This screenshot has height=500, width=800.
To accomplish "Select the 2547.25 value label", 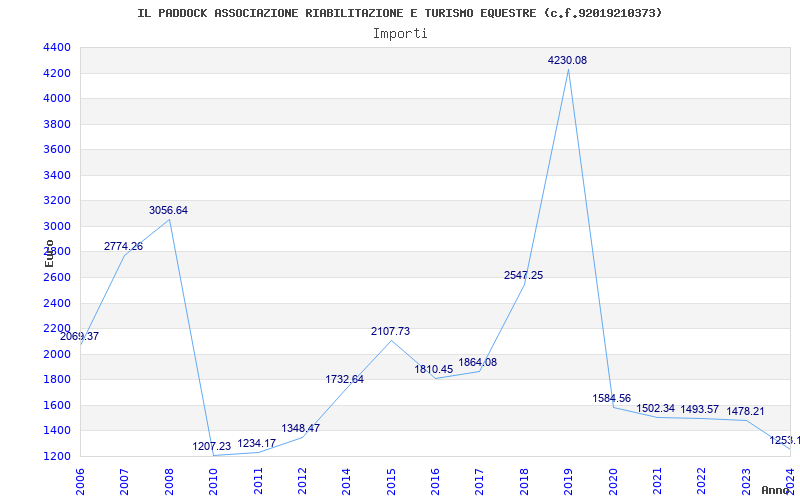I will (x=523, y=276).
